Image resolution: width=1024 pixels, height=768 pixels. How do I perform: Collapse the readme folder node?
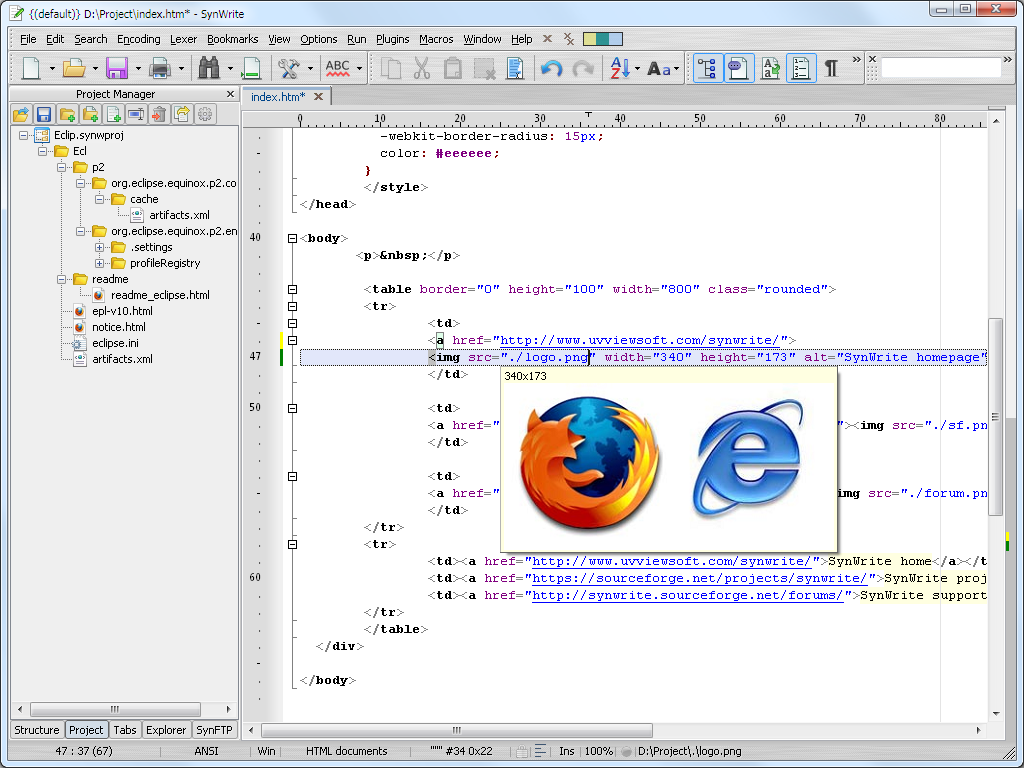point(62,279)
